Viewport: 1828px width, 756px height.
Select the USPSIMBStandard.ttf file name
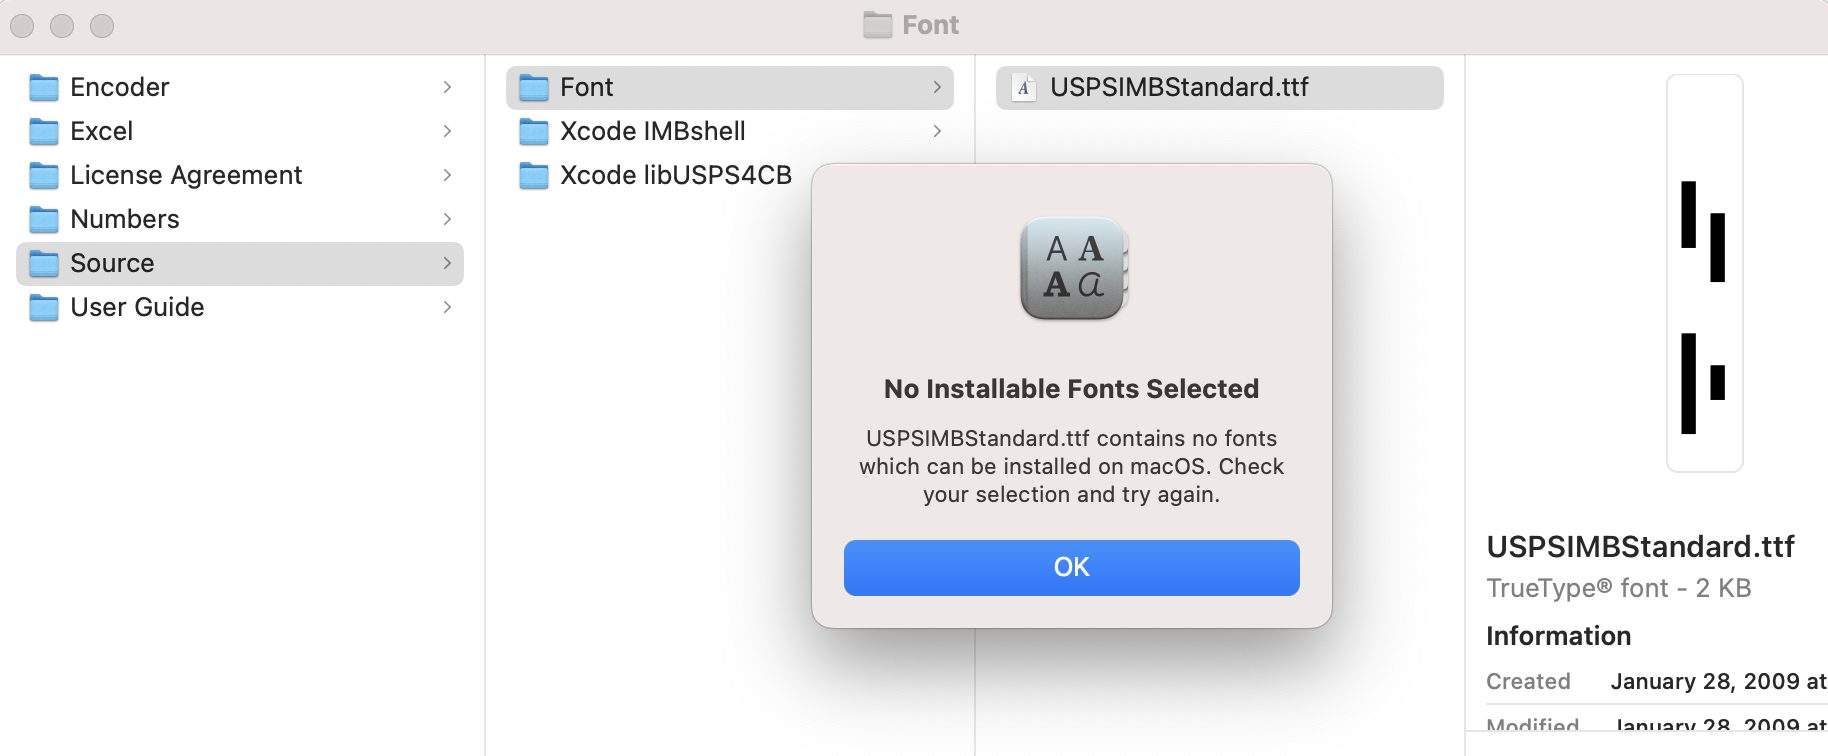click(1179, 88)
